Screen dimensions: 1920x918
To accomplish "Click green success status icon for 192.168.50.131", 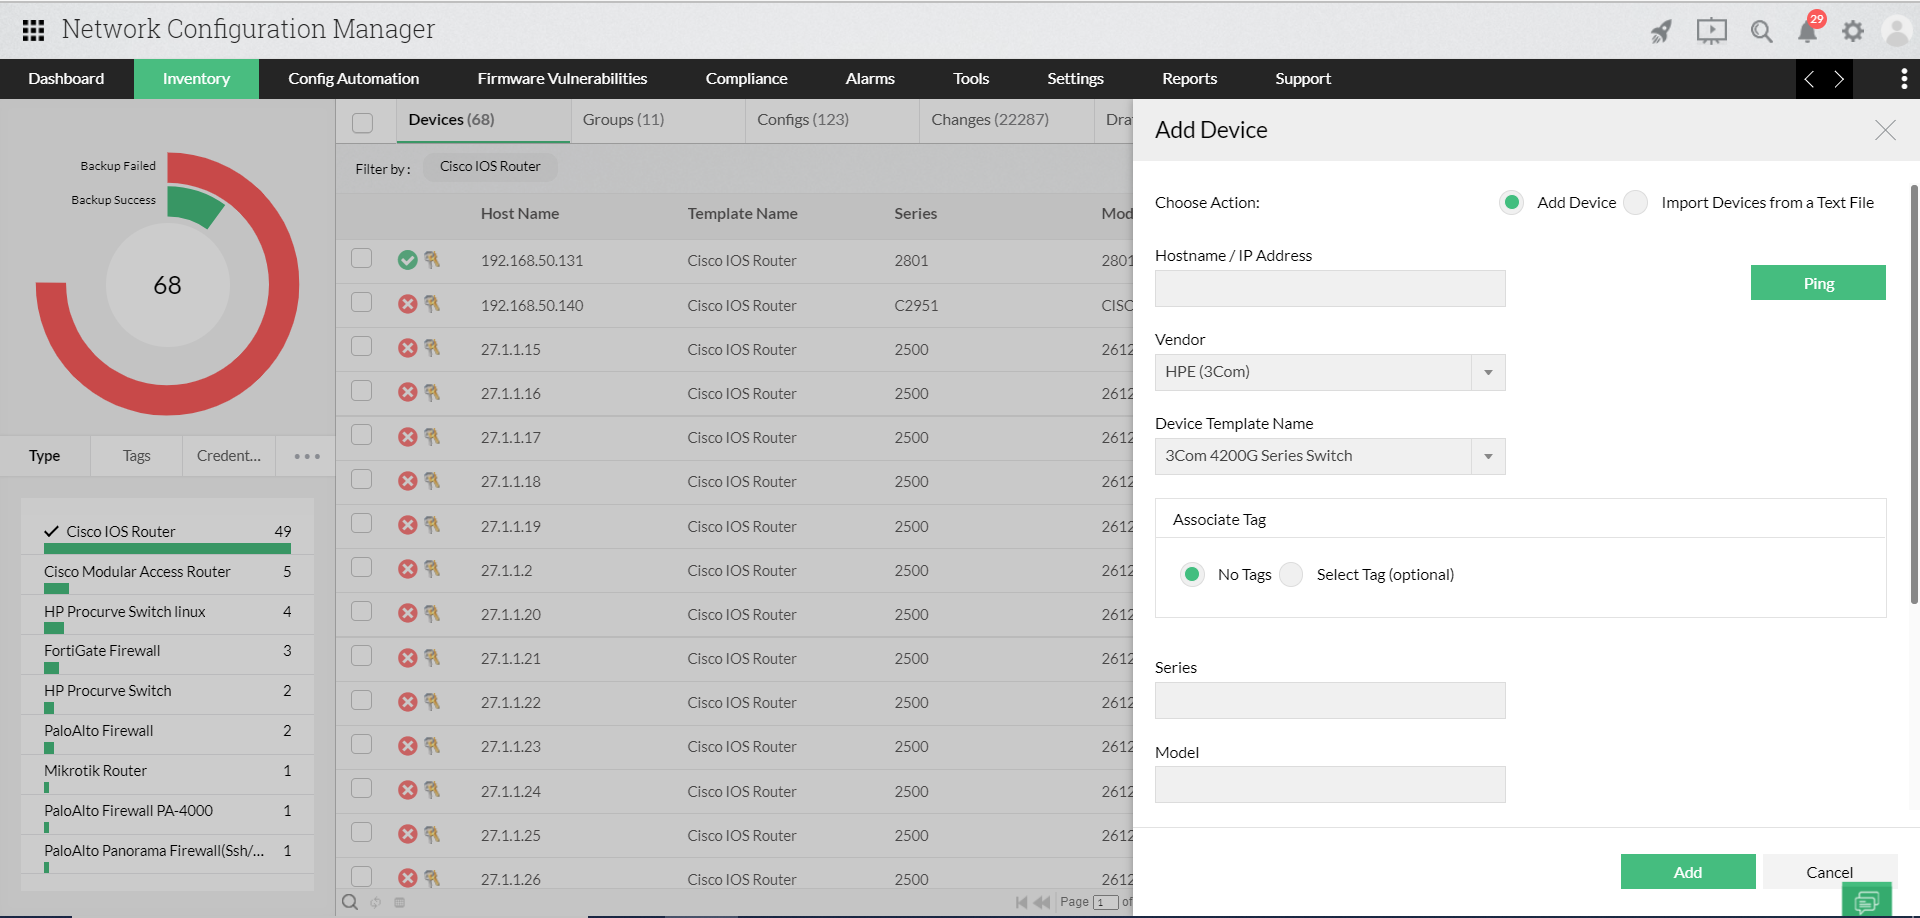I will tap(407, 260).
